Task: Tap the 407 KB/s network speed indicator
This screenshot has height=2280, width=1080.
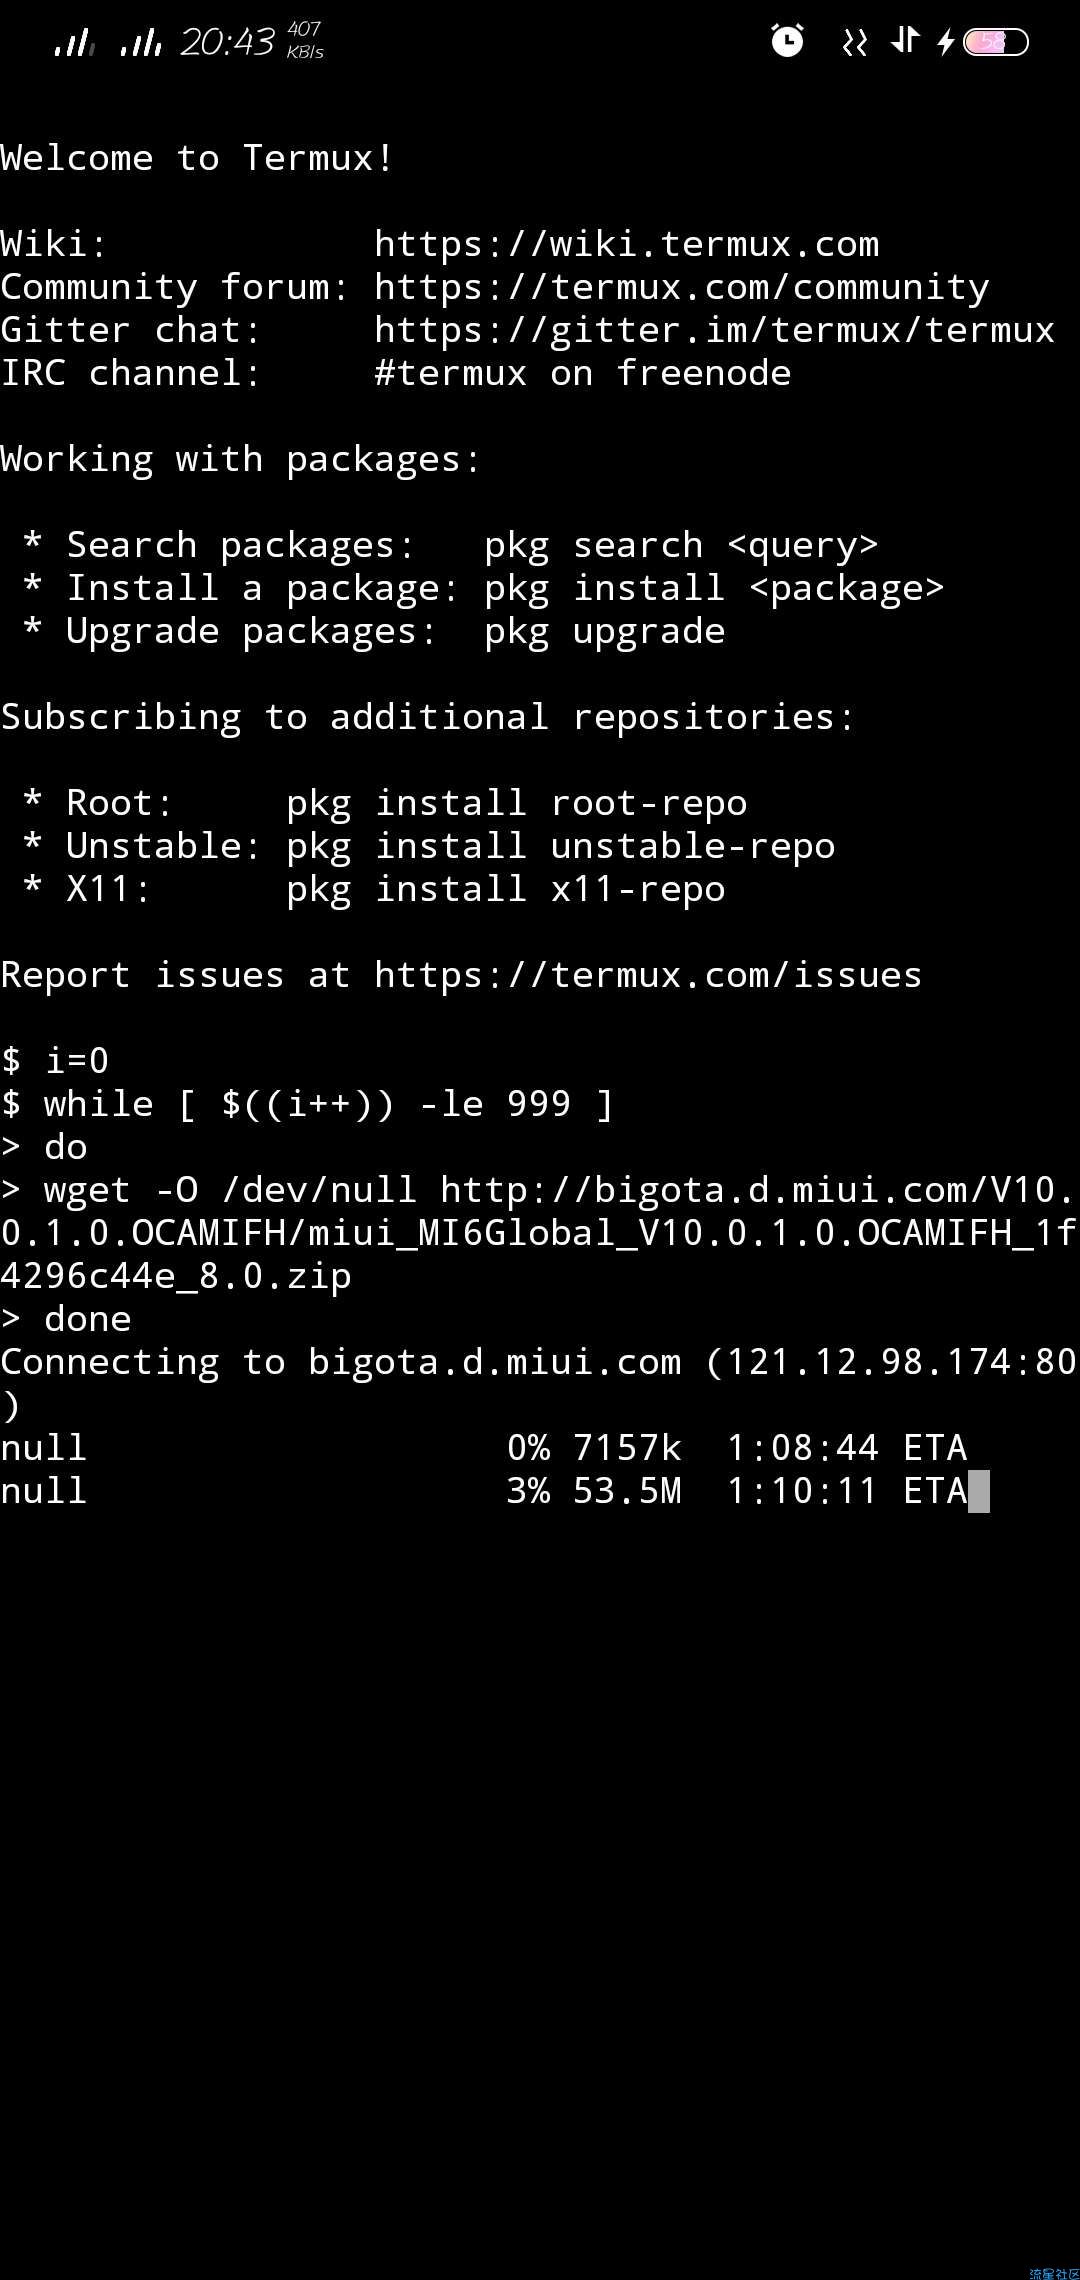Action: point(305,40)
